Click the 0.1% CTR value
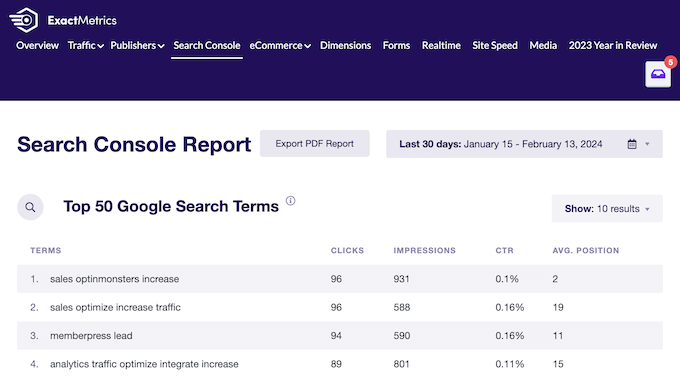The width and height of the screenshot is (680, 376). (507, 279)
